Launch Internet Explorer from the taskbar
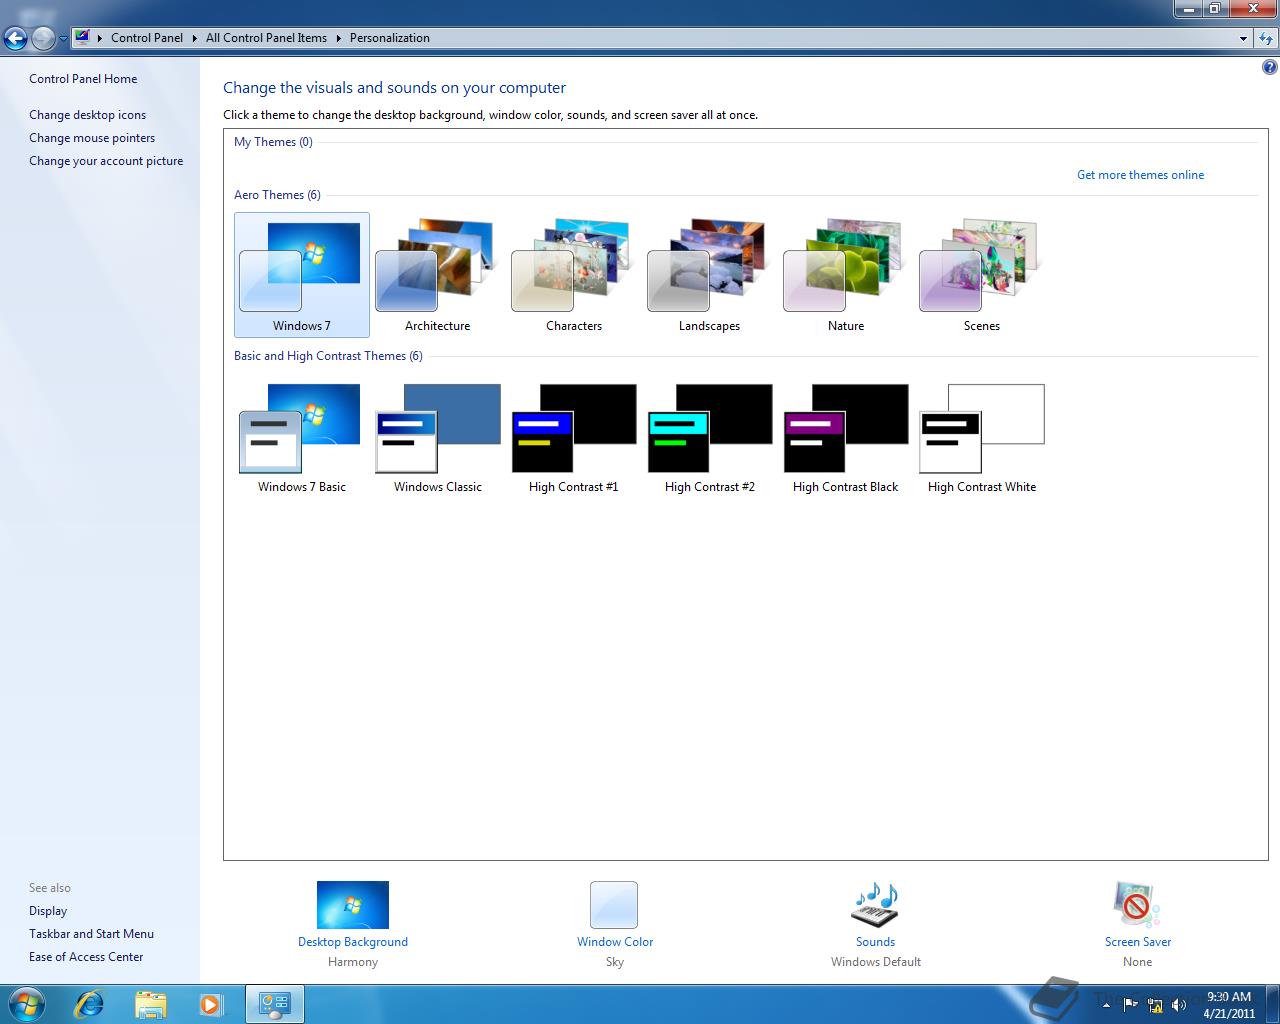This screenshot has height=1024, width=1280. pos(89,1004)
